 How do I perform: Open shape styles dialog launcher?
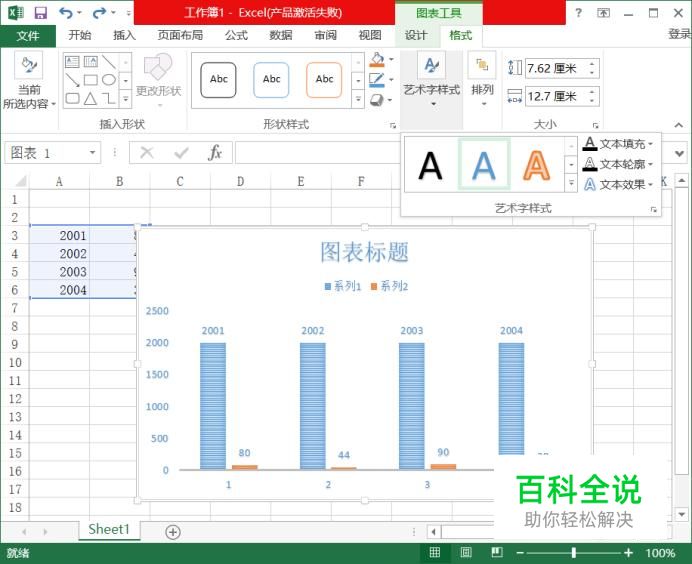tap(392, 125)
